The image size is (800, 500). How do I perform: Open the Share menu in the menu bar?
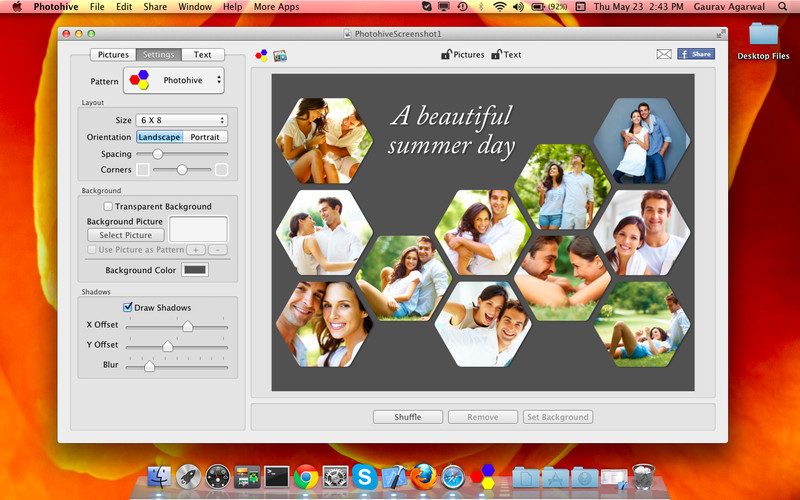tap(155, 7)
